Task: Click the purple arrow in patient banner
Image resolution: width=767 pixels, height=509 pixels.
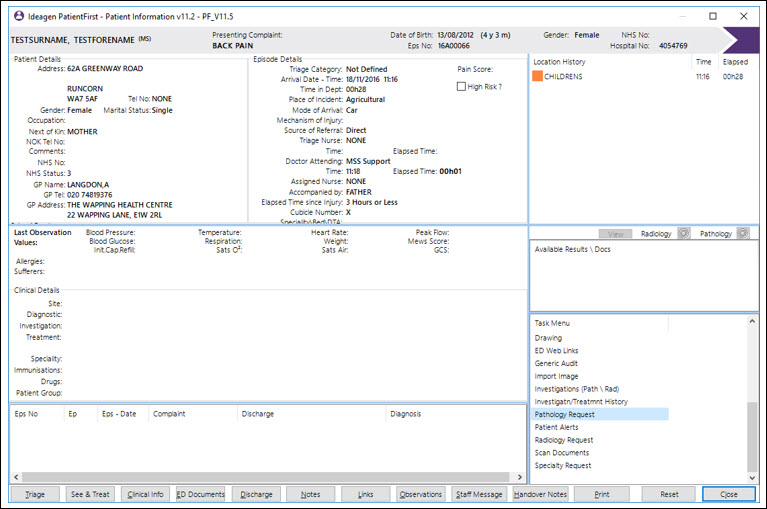Action: pos(741,40)
